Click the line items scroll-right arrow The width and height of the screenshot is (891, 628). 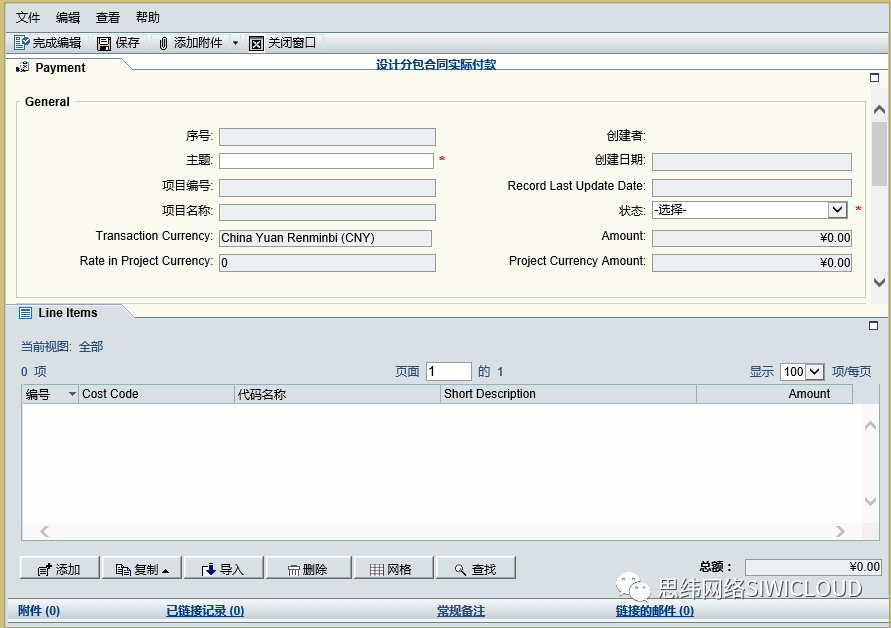pos(840,531)
